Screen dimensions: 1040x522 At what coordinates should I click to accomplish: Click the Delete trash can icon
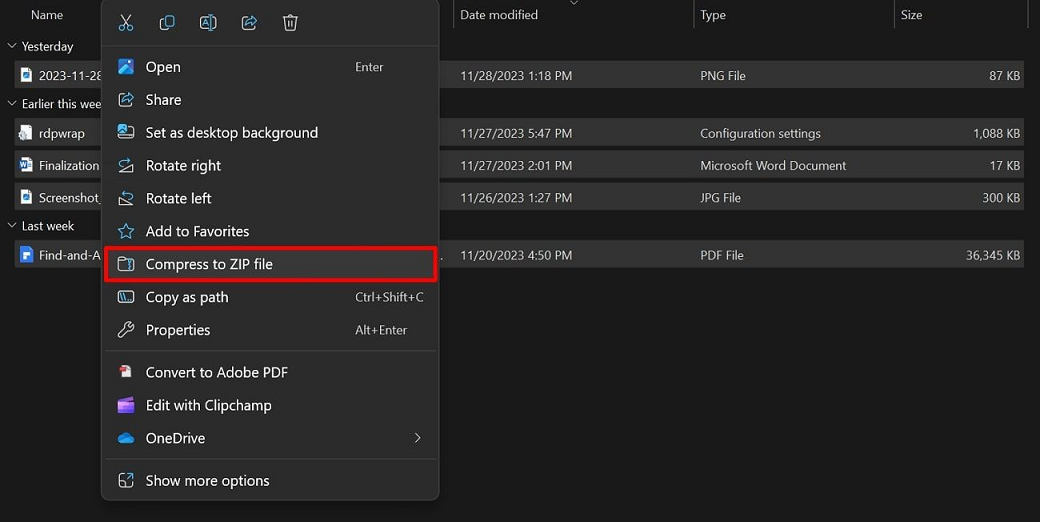(290, 23)
